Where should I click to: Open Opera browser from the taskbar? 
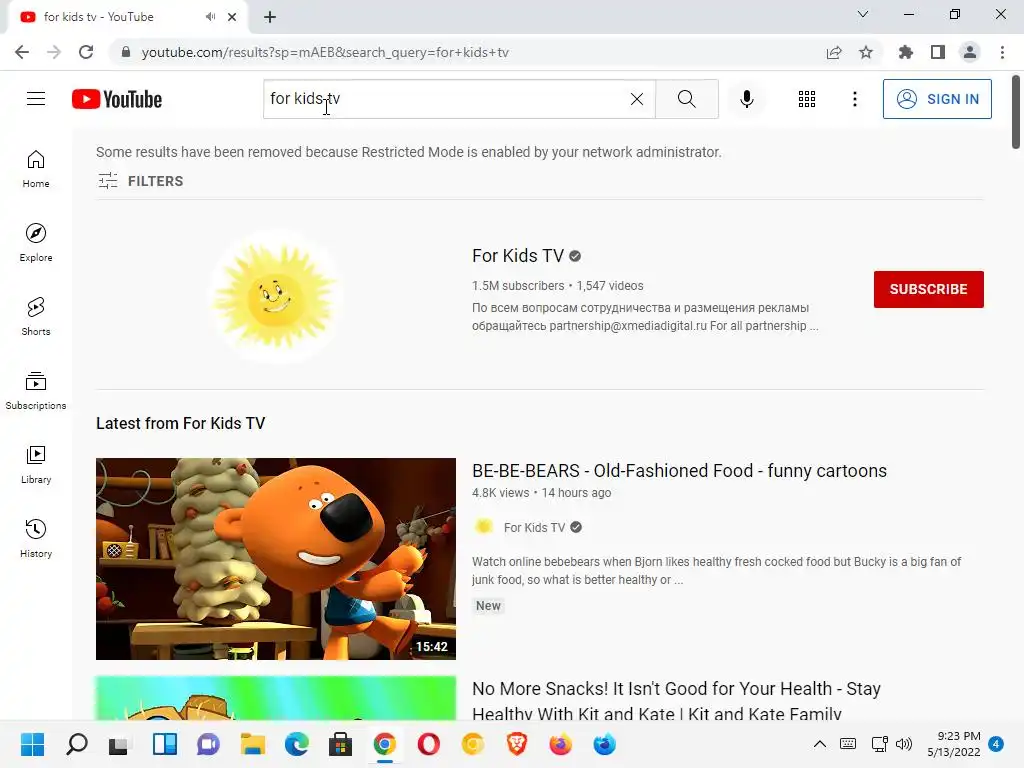(x=428, y=744)
